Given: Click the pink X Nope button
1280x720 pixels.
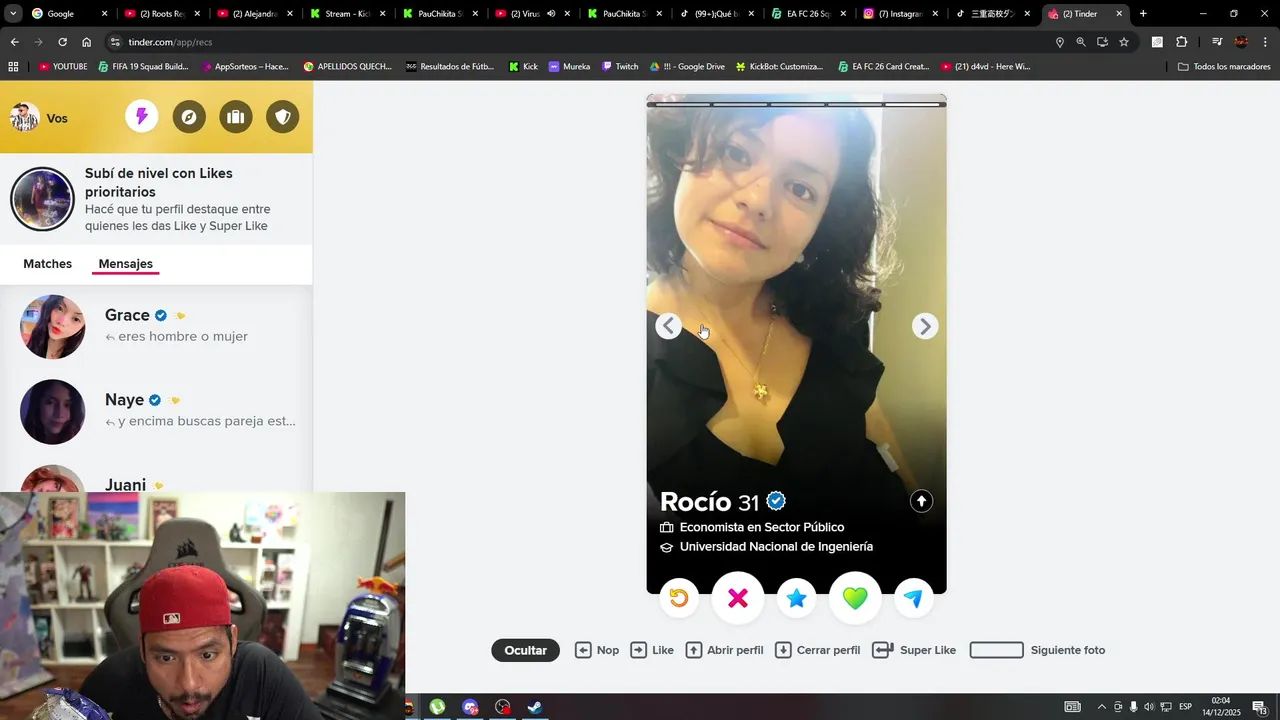Looking at the screenshot, I should pyautogui.click(x=738, y=598).
